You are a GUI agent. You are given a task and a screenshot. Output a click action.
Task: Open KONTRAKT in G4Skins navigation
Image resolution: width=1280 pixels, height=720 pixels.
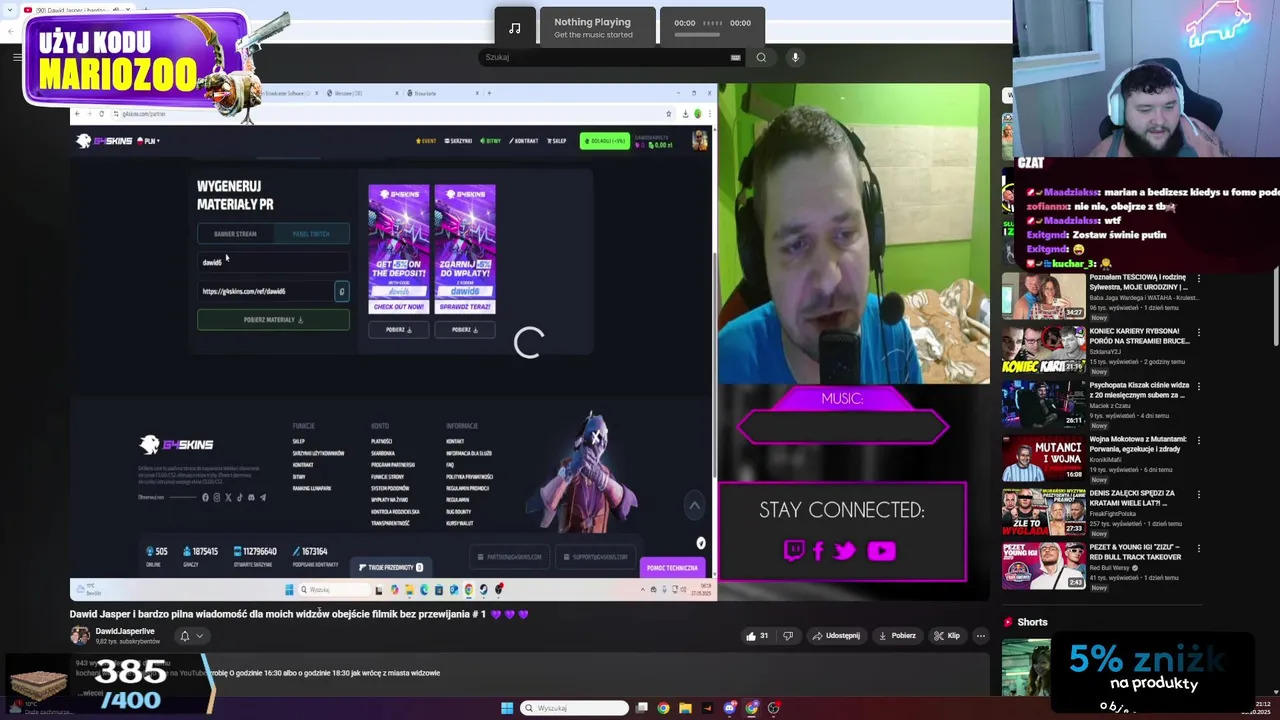tap(524, 141)
